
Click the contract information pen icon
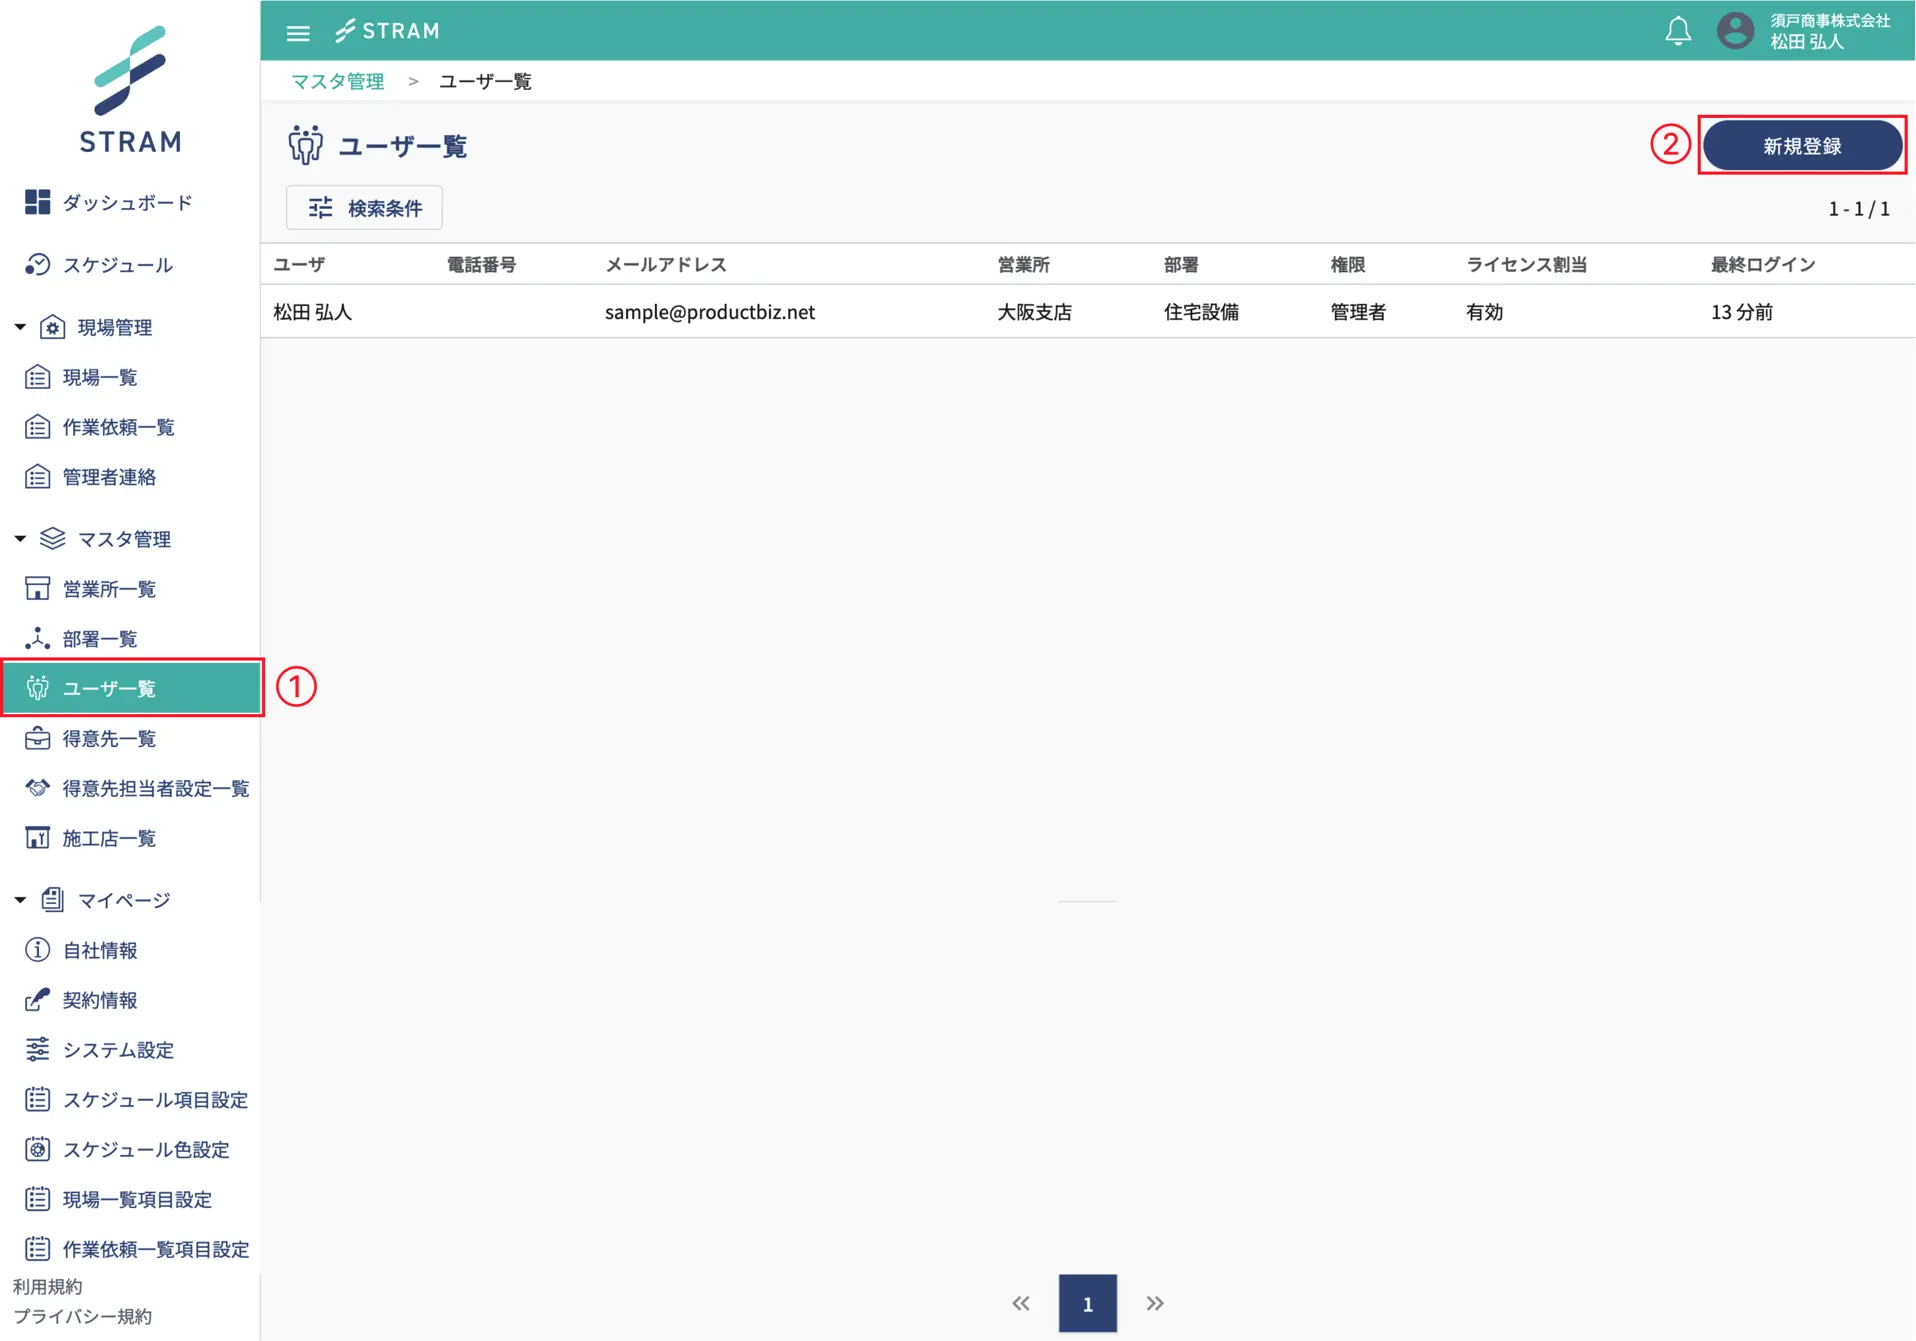[x=37, y=1000]
